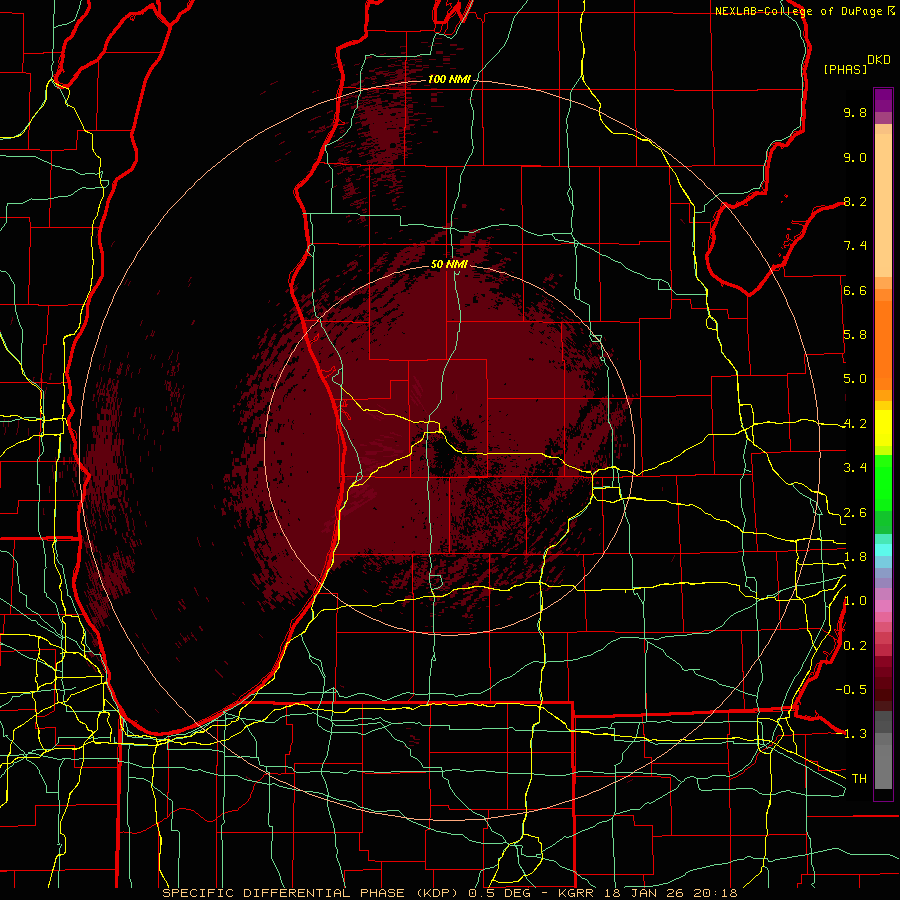Click the 50 NMI range ring label
Screen dimensions: 900x900
tap(449, 264)
